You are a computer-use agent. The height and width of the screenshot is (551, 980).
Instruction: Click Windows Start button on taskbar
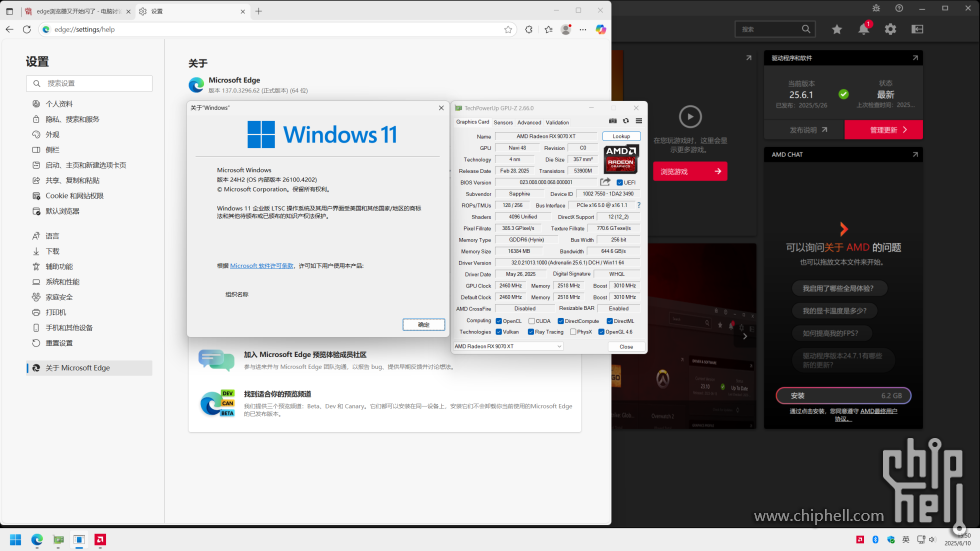point(16,540)
